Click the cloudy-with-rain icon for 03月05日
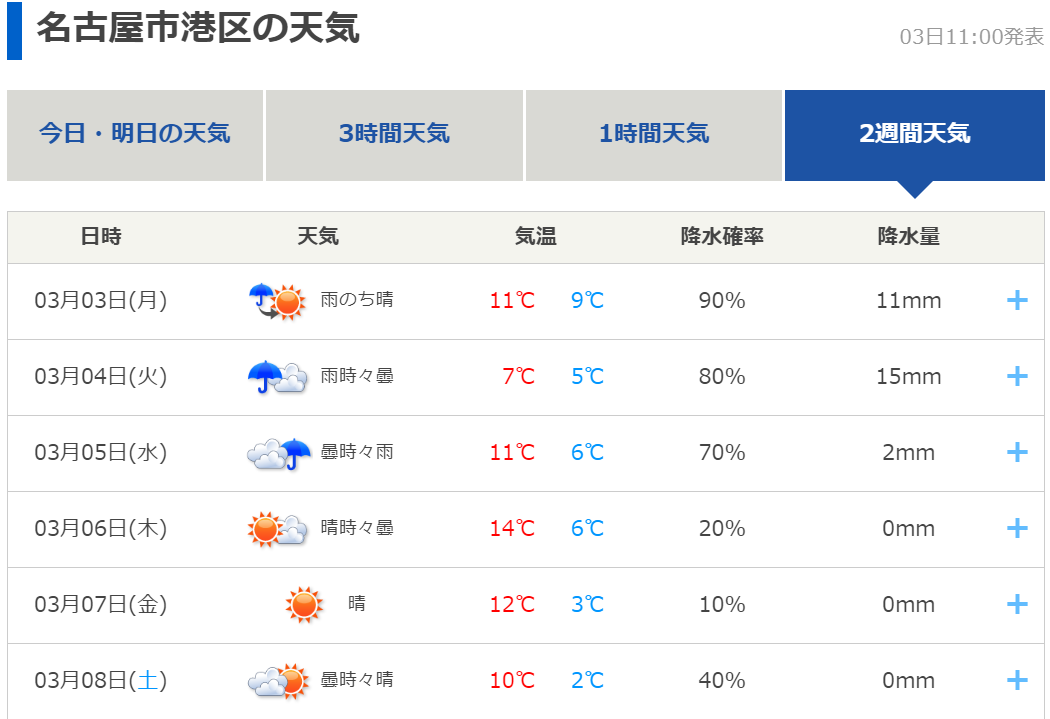This screenshot has width=1050, height=719. tap(279, 453)
